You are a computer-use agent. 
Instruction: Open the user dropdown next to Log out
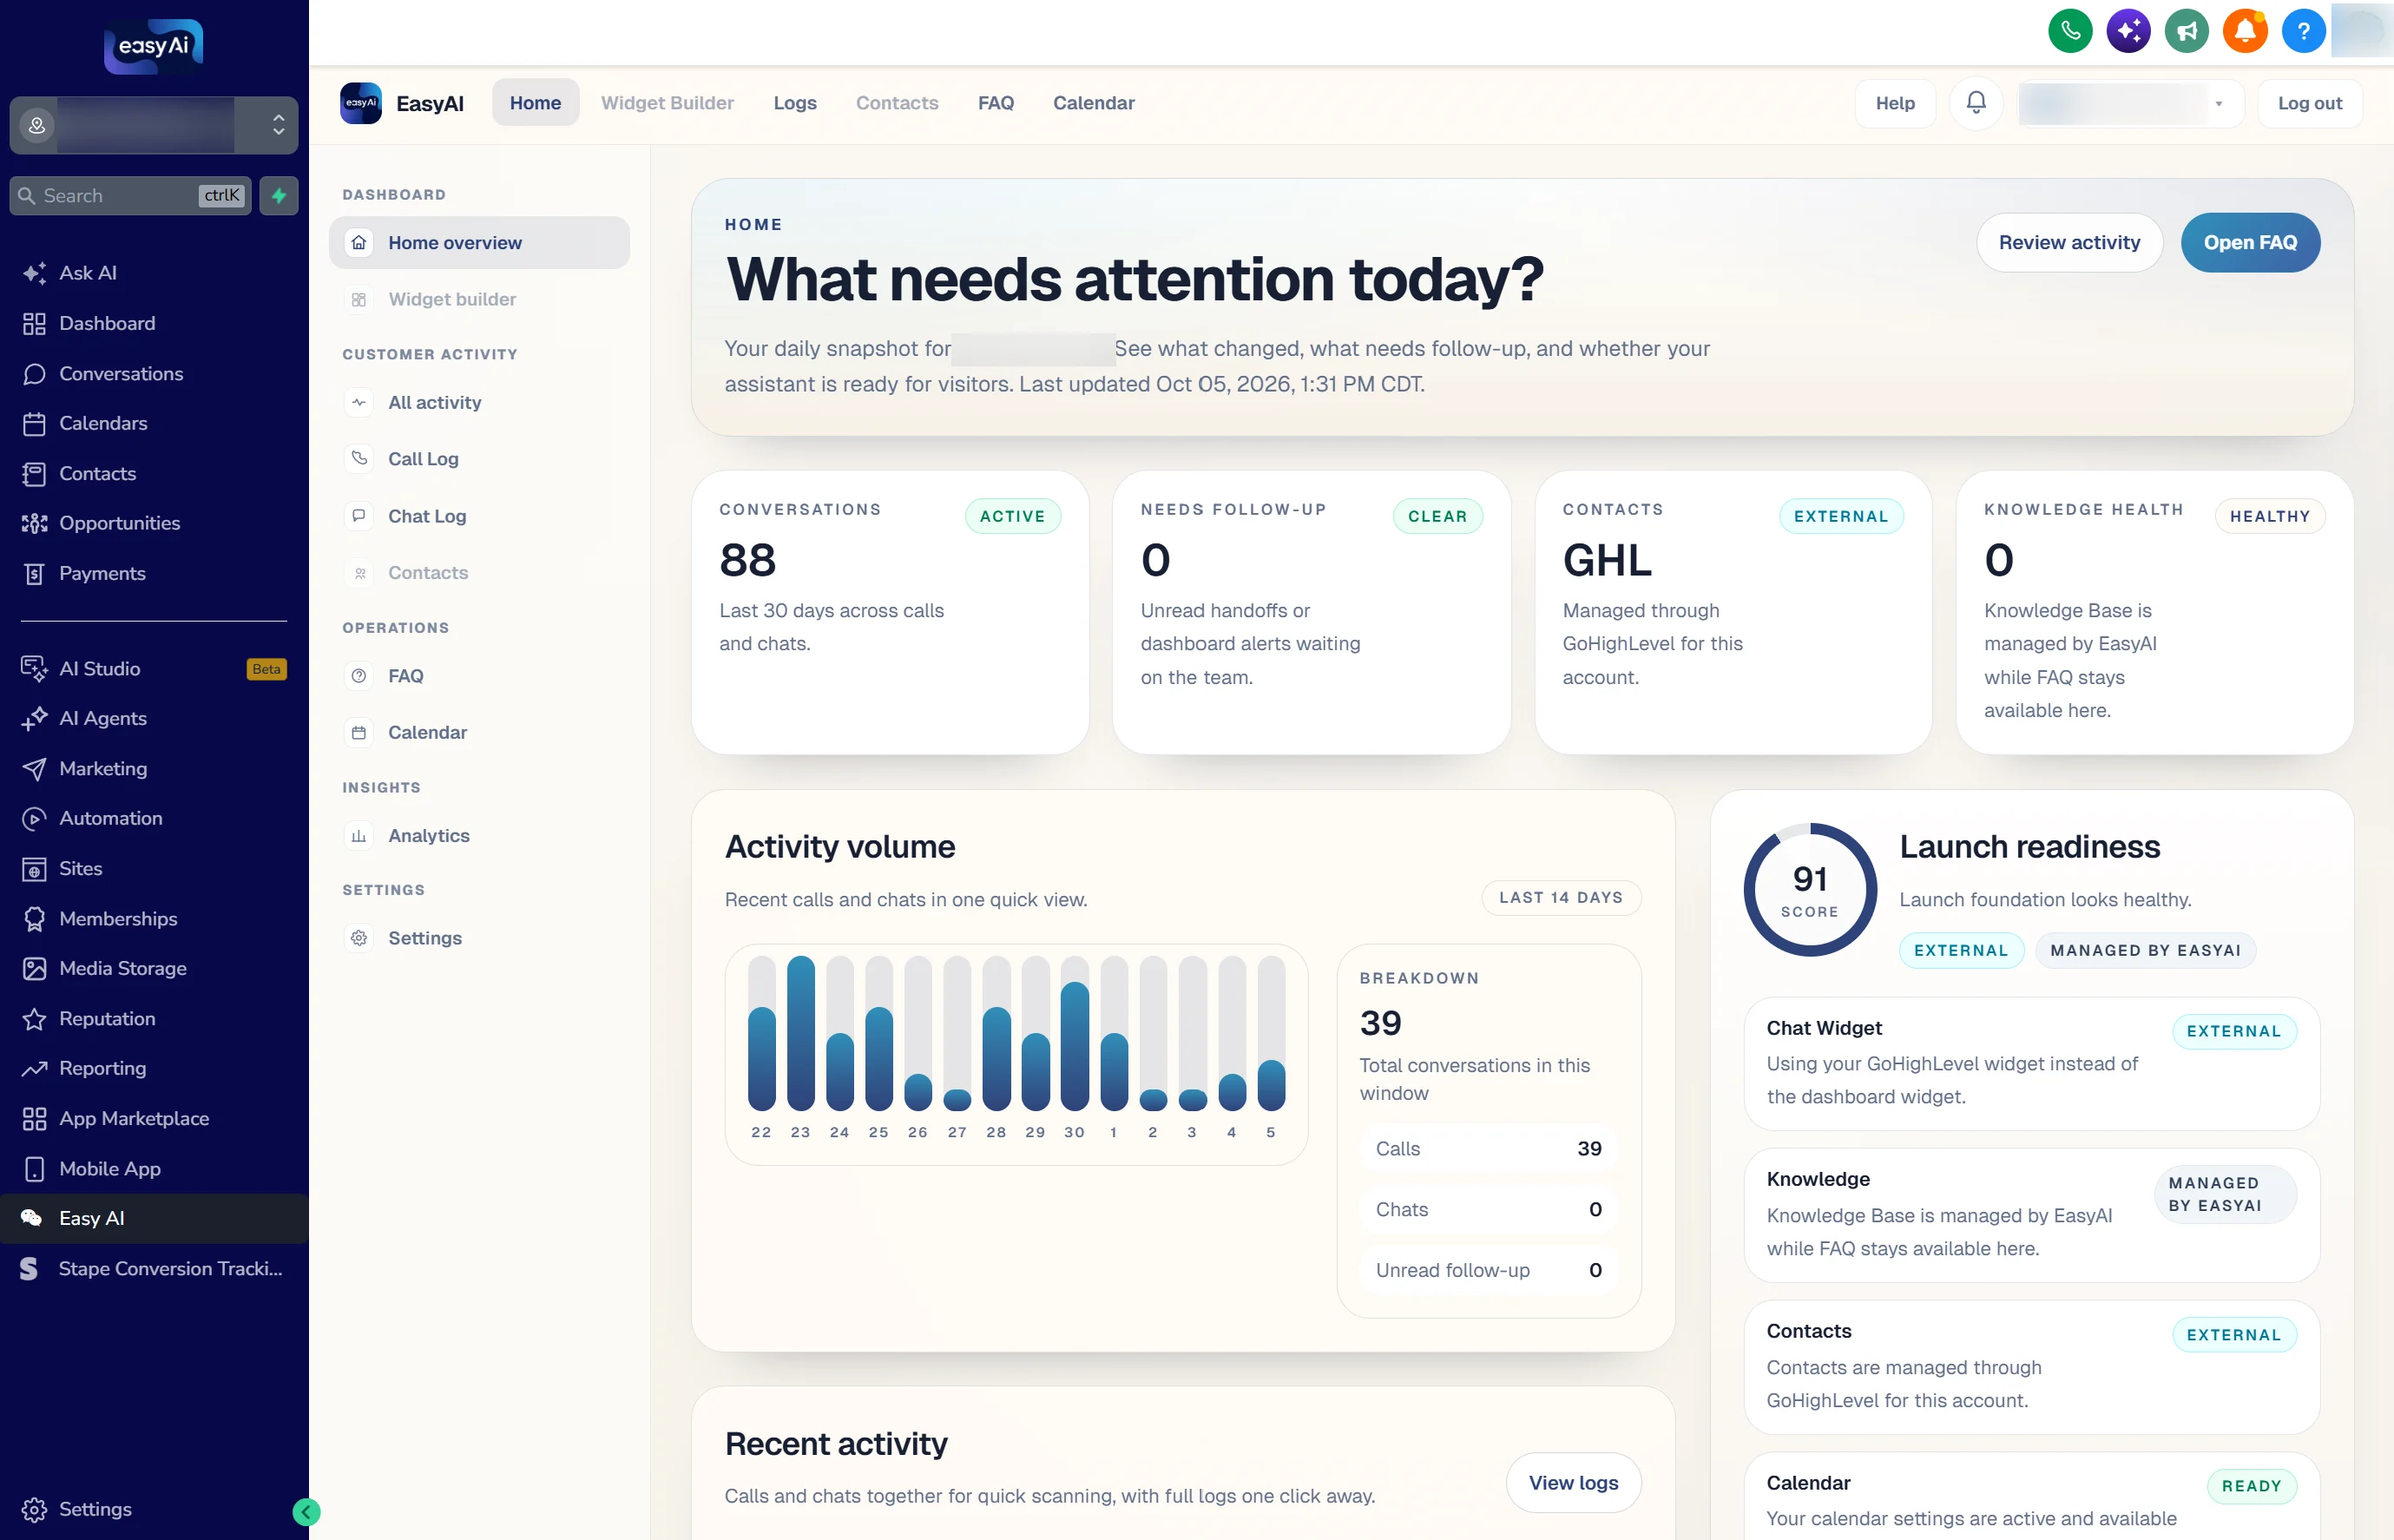[x=2130, y=103]
